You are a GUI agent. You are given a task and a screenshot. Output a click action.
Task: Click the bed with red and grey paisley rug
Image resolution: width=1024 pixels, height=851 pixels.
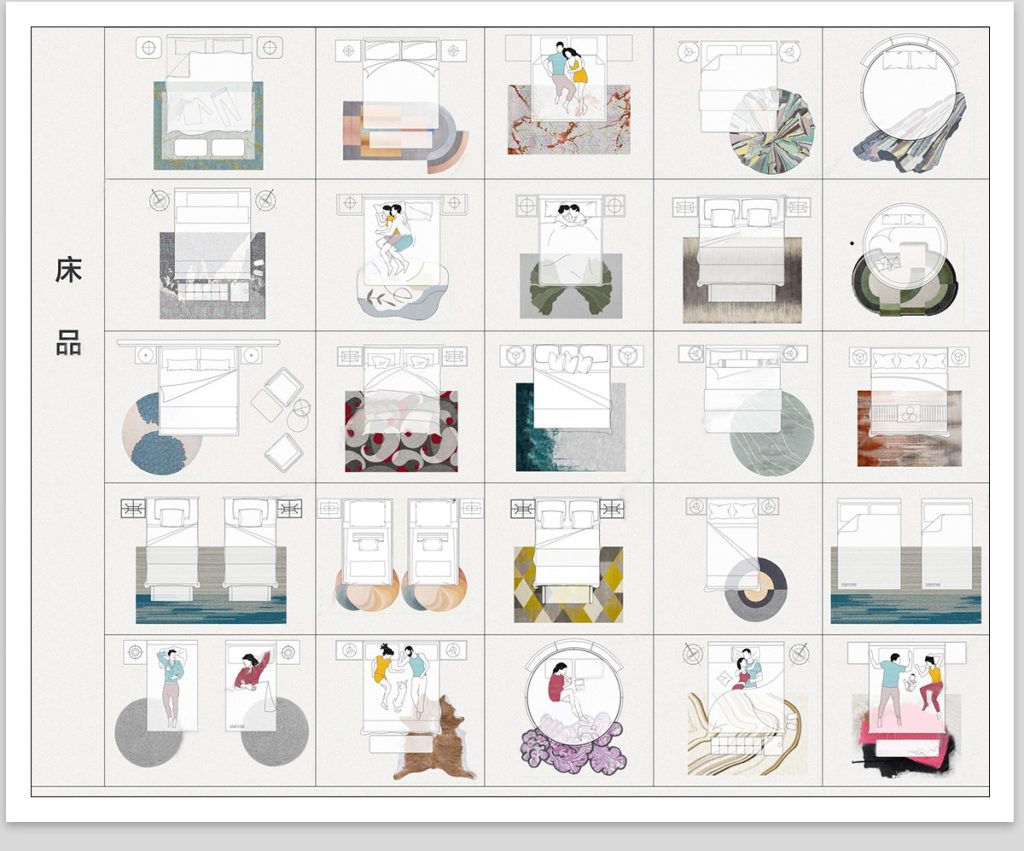pos(400,408)
